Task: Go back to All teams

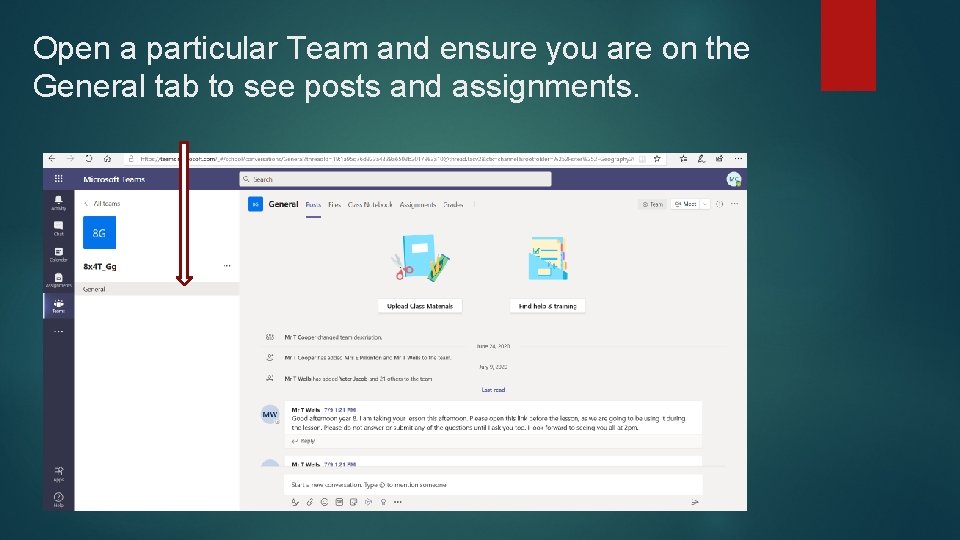Action: tap(103, 203)
